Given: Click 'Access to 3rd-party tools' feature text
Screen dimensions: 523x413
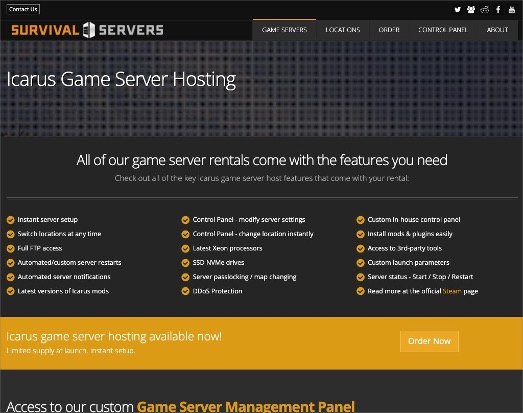Looking at the screenshot, I should point(405,249).
